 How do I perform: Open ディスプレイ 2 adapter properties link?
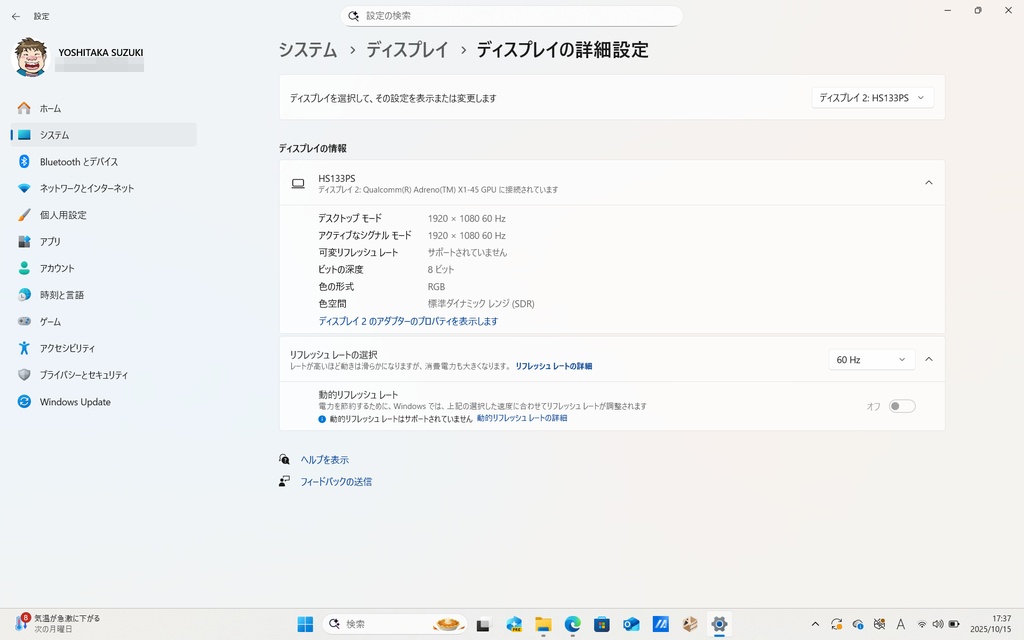click(407, 321)
